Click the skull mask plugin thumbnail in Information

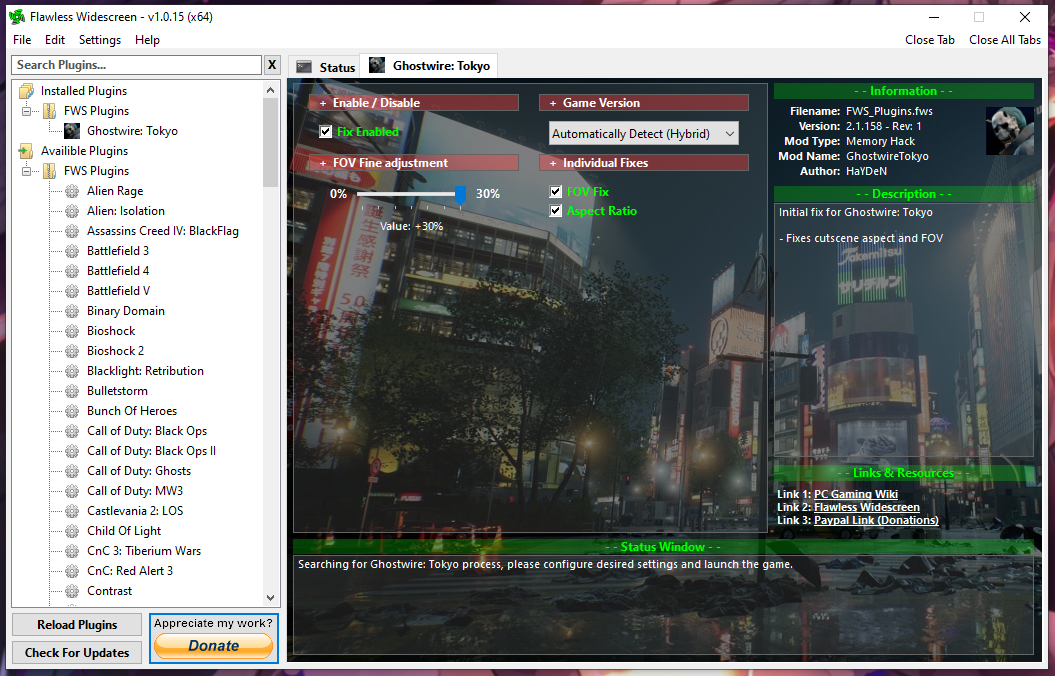click(1009, 131)
